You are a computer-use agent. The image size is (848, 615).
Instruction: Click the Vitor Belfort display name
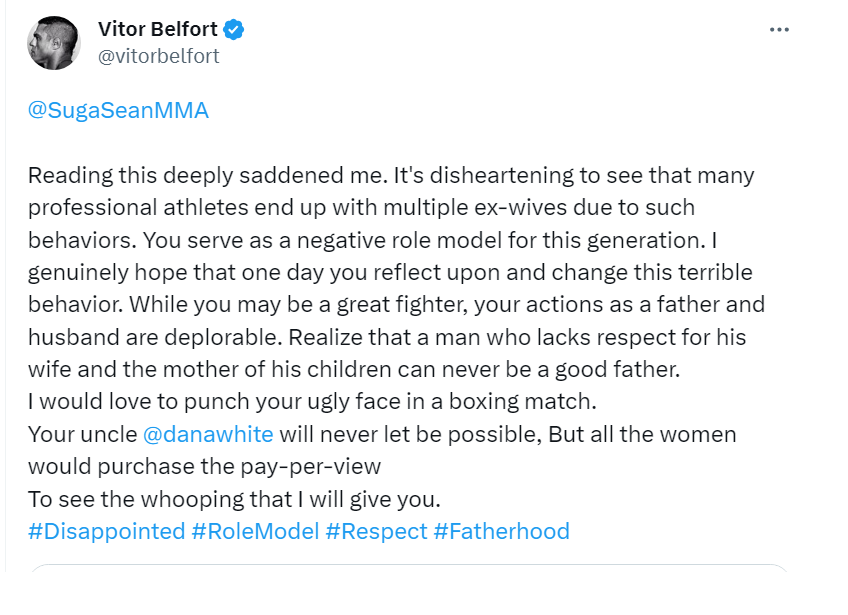(x=158, y=30)
